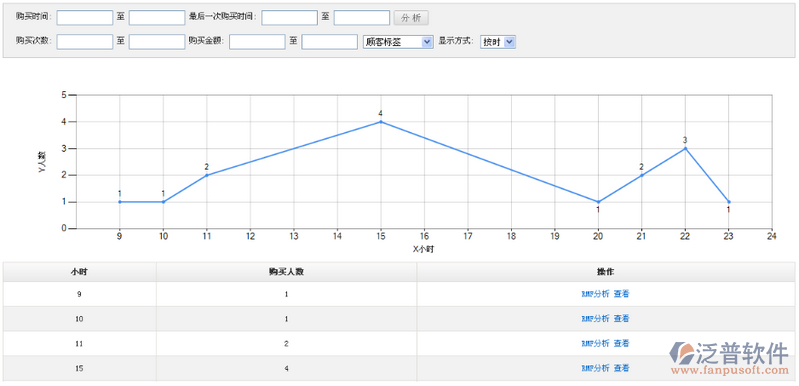Select the 购买金额 minimum field
Viewport: 799px width, 386px height.
pyautogui.click(x=257, y=42)
